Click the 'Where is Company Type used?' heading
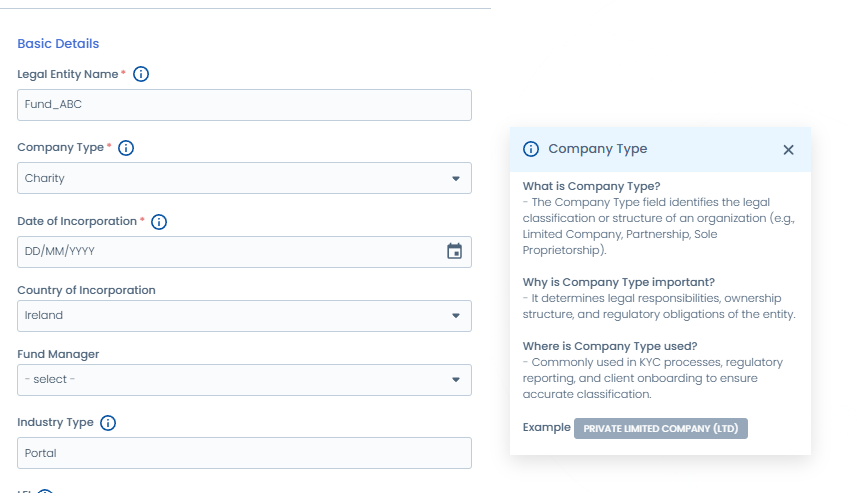Viewport: 858px width, 493px height. click(610, 346)
